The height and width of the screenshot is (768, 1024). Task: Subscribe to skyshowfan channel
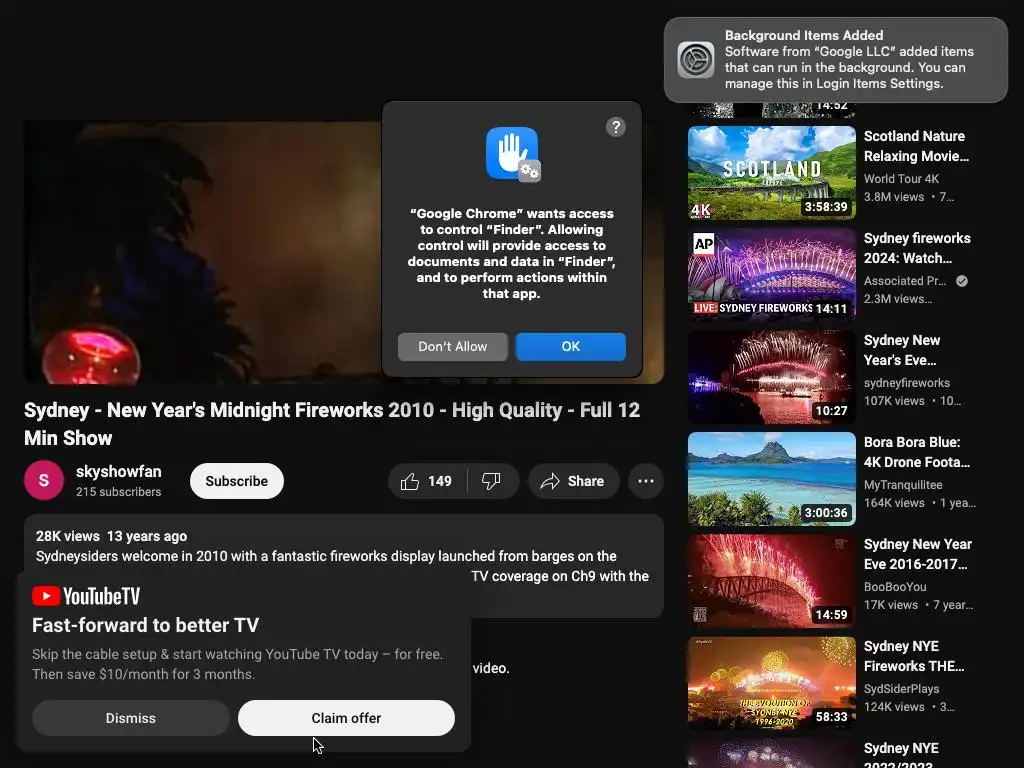(236, 481)
